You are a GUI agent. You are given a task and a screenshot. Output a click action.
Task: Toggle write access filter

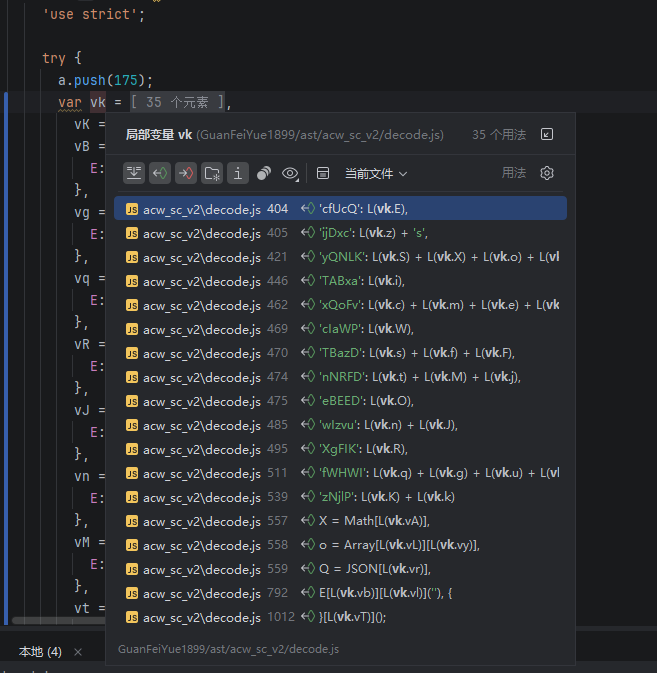coord(186,173)
